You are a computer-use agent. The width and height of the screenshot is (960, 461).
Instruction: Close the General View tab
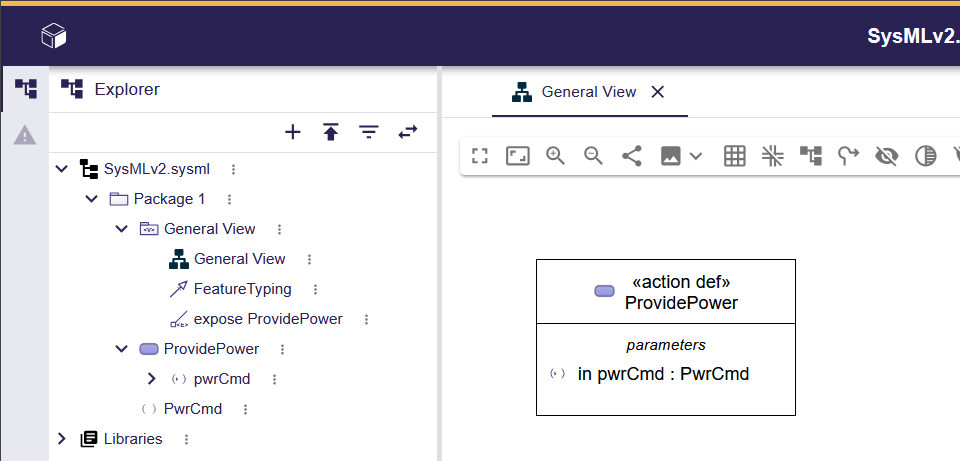pos(658,92)
